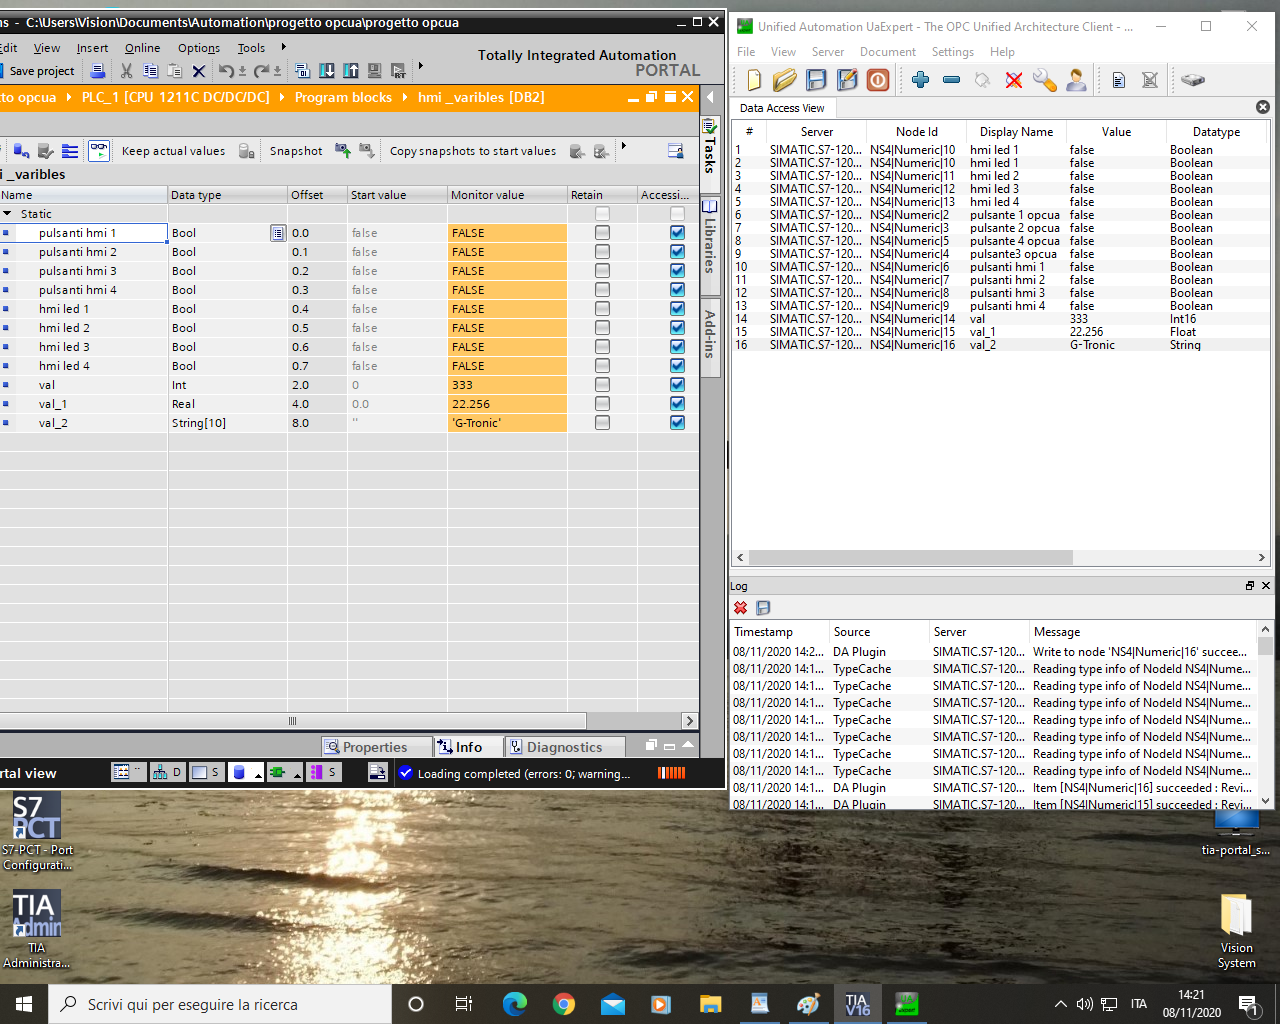Viewport: 1280px width, 1024px height.
Task: Toggle Retain checkbox for pulsanti hmi 1
Action: pyautogui.click(x=602, y=232)
